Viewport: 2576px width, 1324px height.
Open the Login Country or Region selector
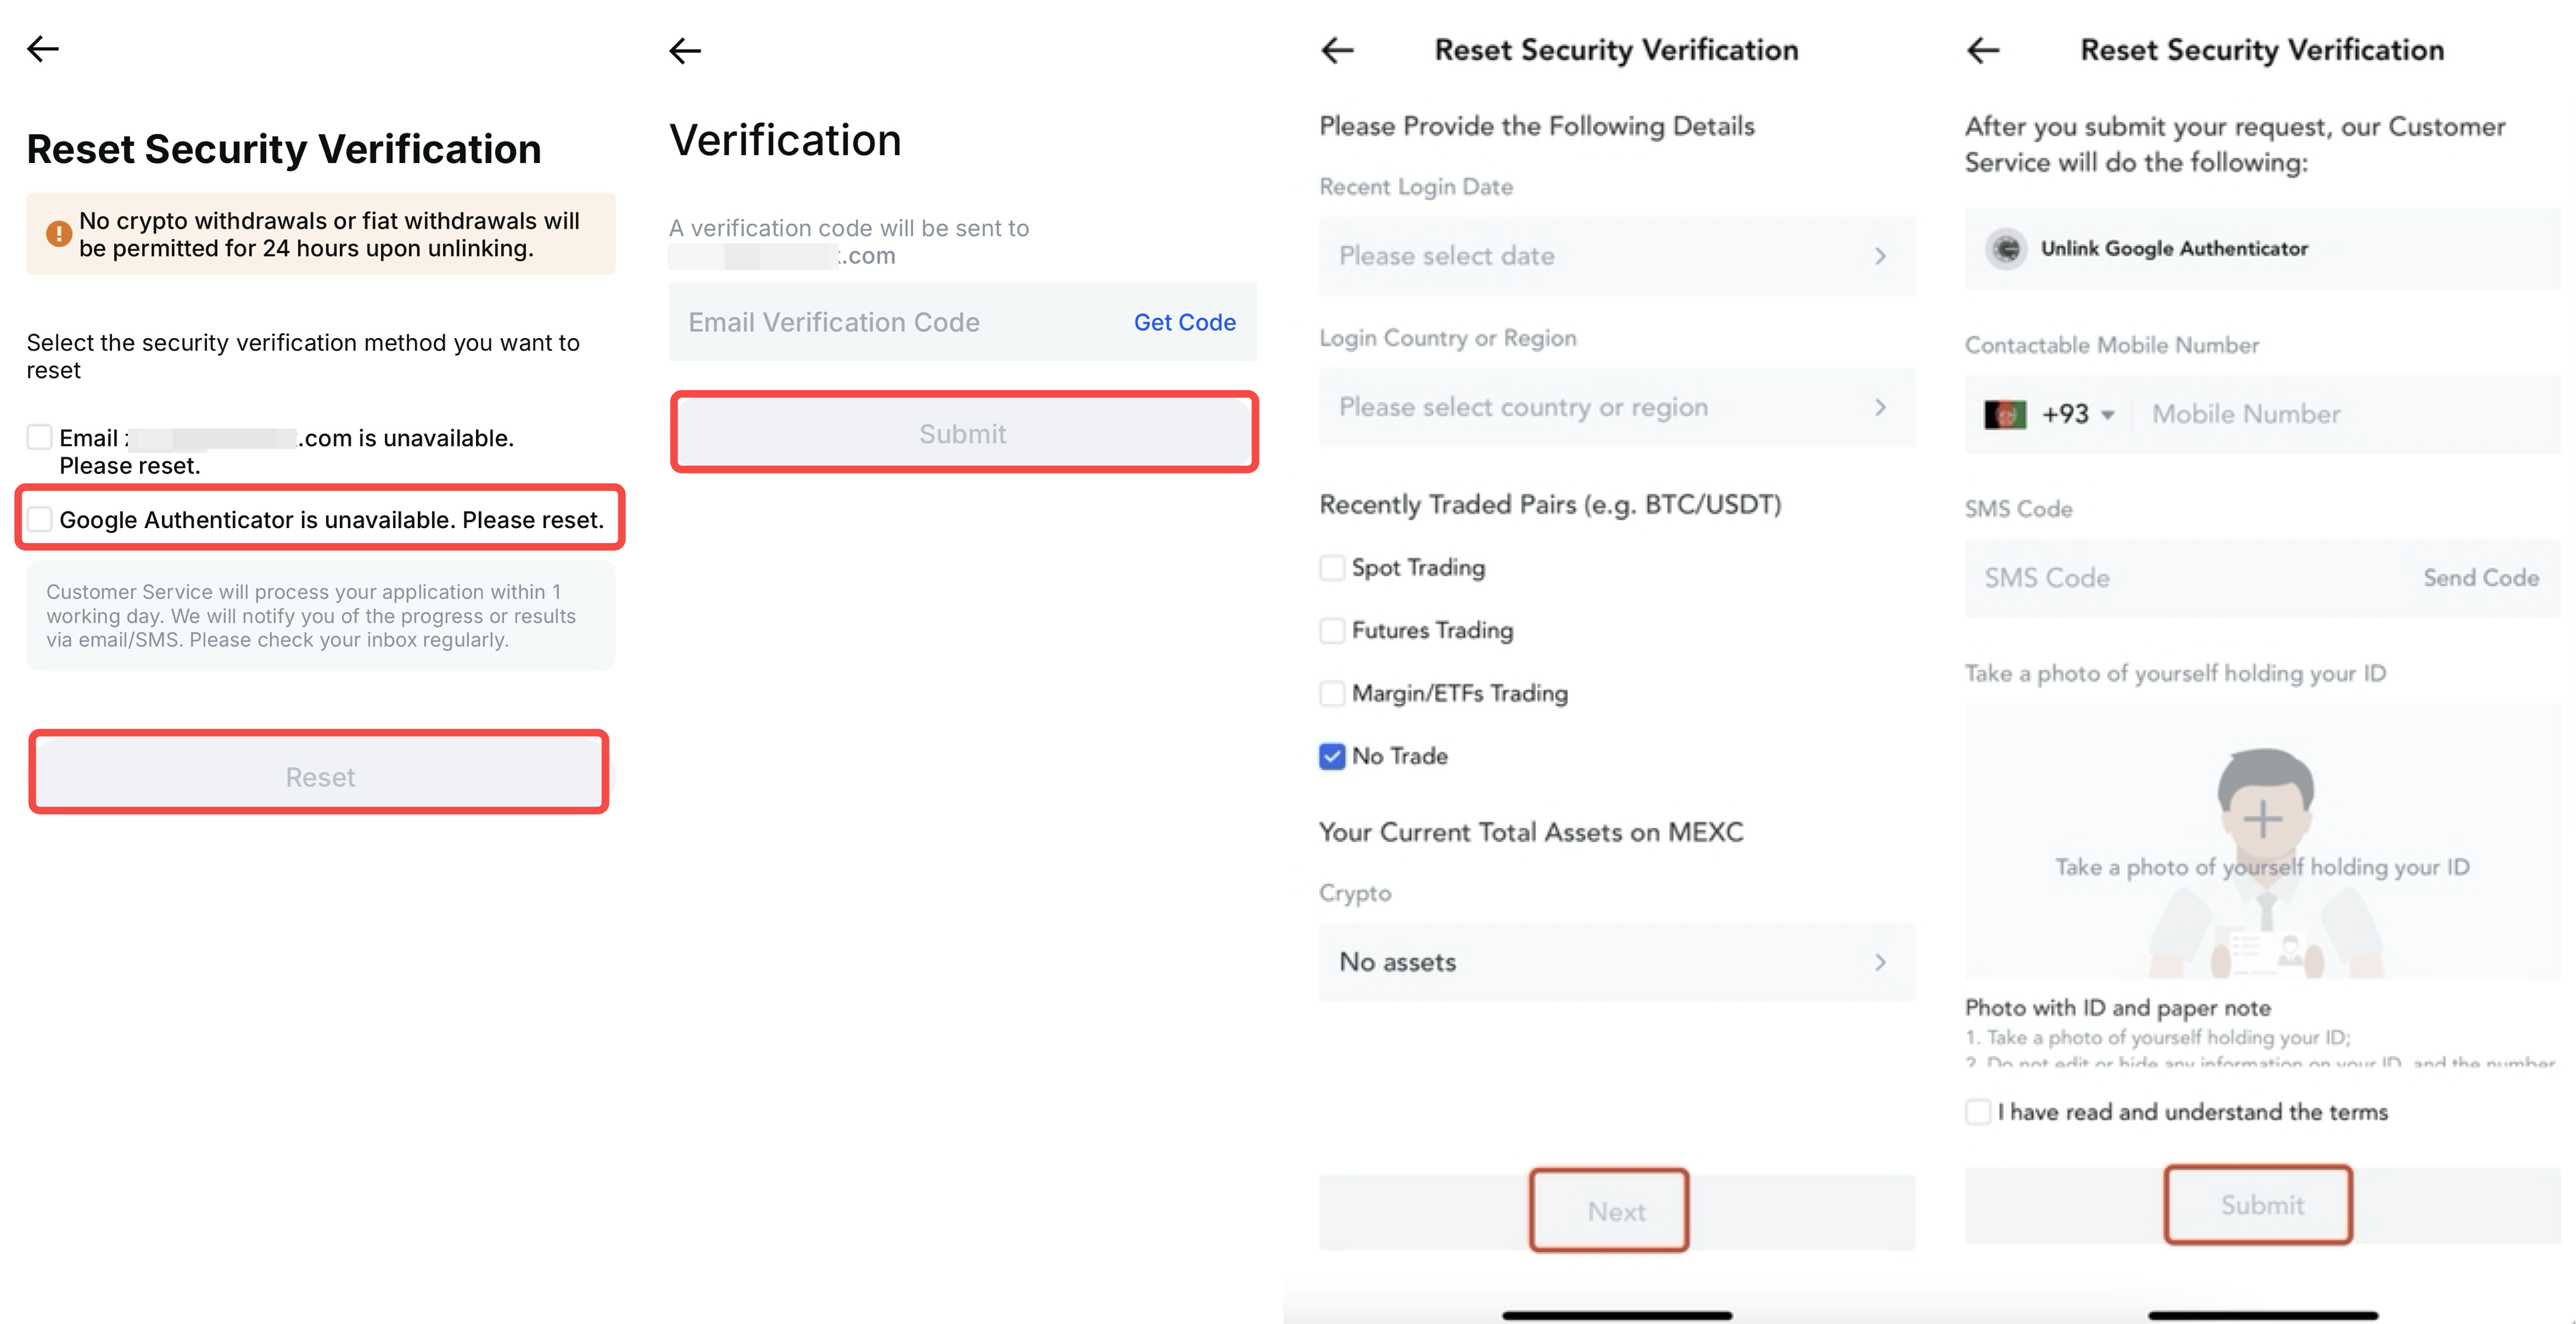1615,407
